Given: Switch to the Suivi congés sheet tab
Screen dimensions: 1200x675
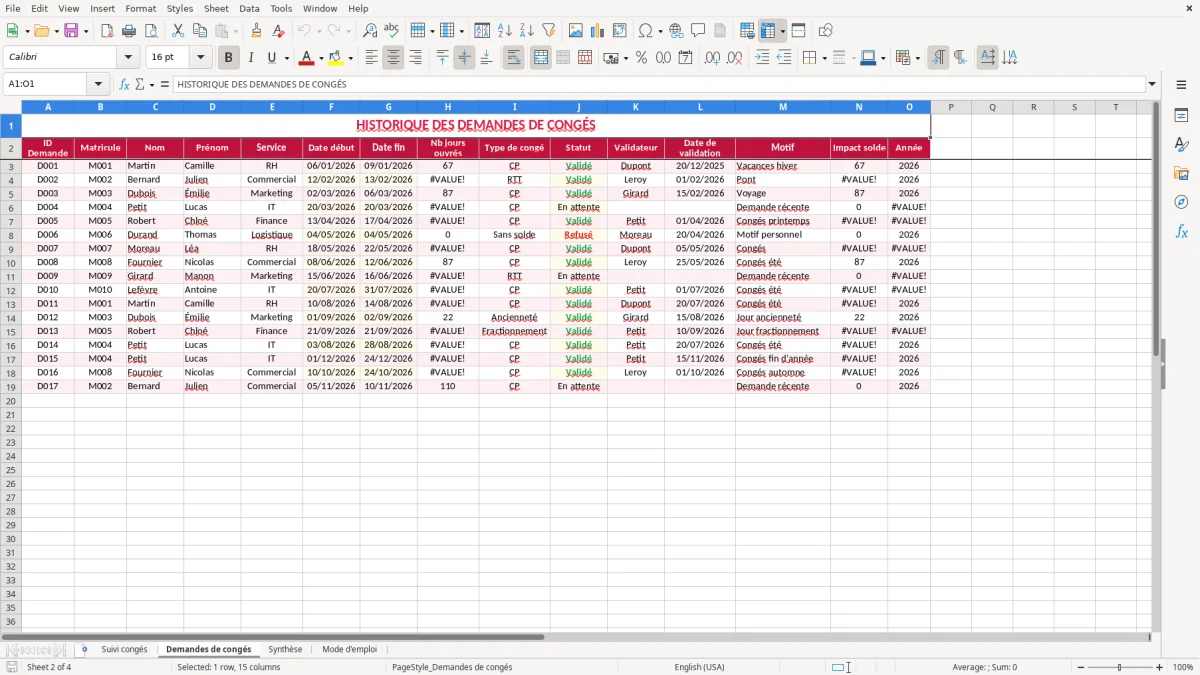Looking at the screenshot, I should click(124, 650).
